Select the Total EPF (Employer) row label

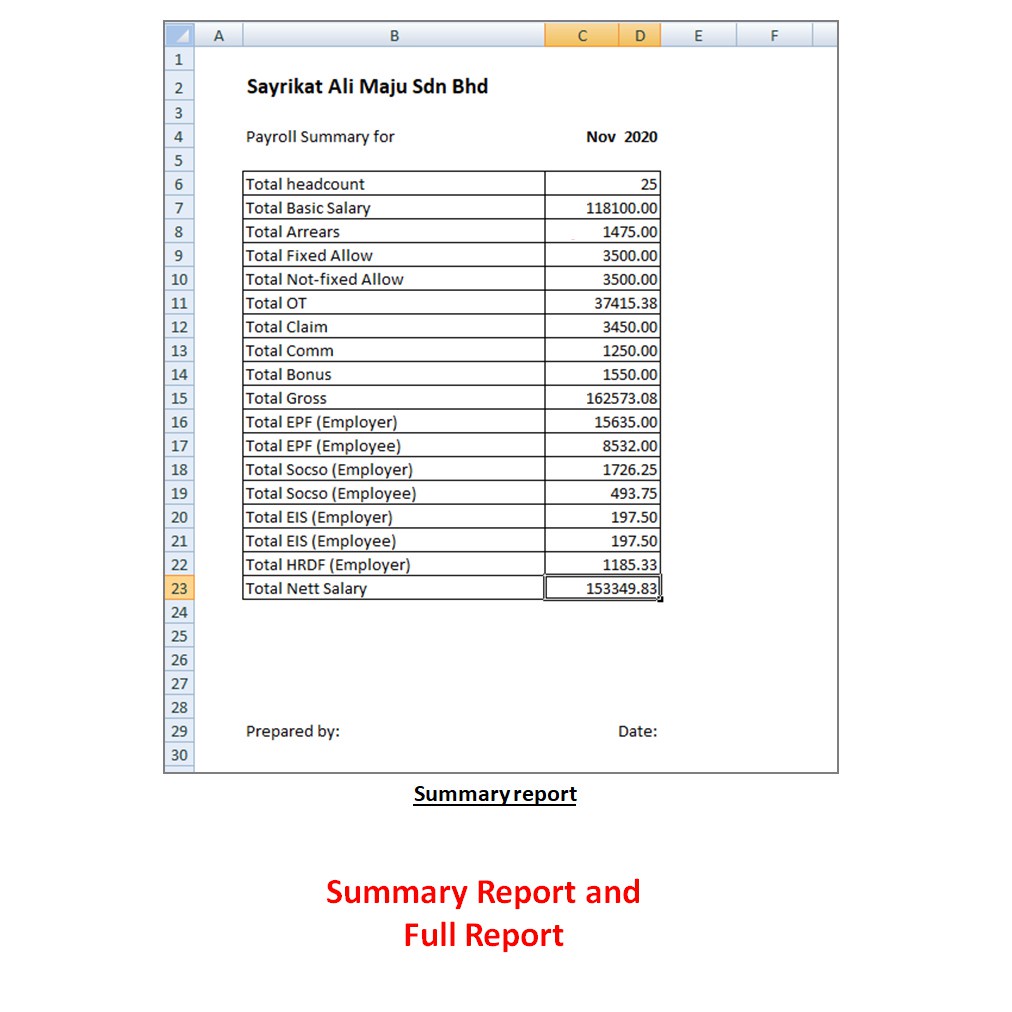point(320,422)
